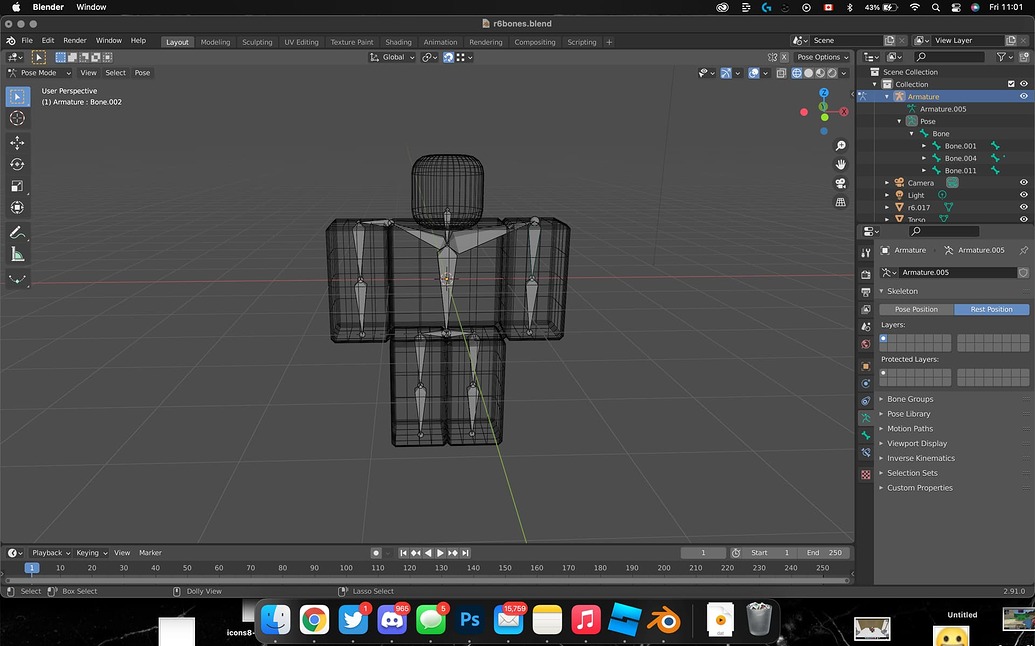Image resolution: width=1035 pixels, height=646 pixels.
Task: Click the Pan view hand icon
Action: pos(840,164)
